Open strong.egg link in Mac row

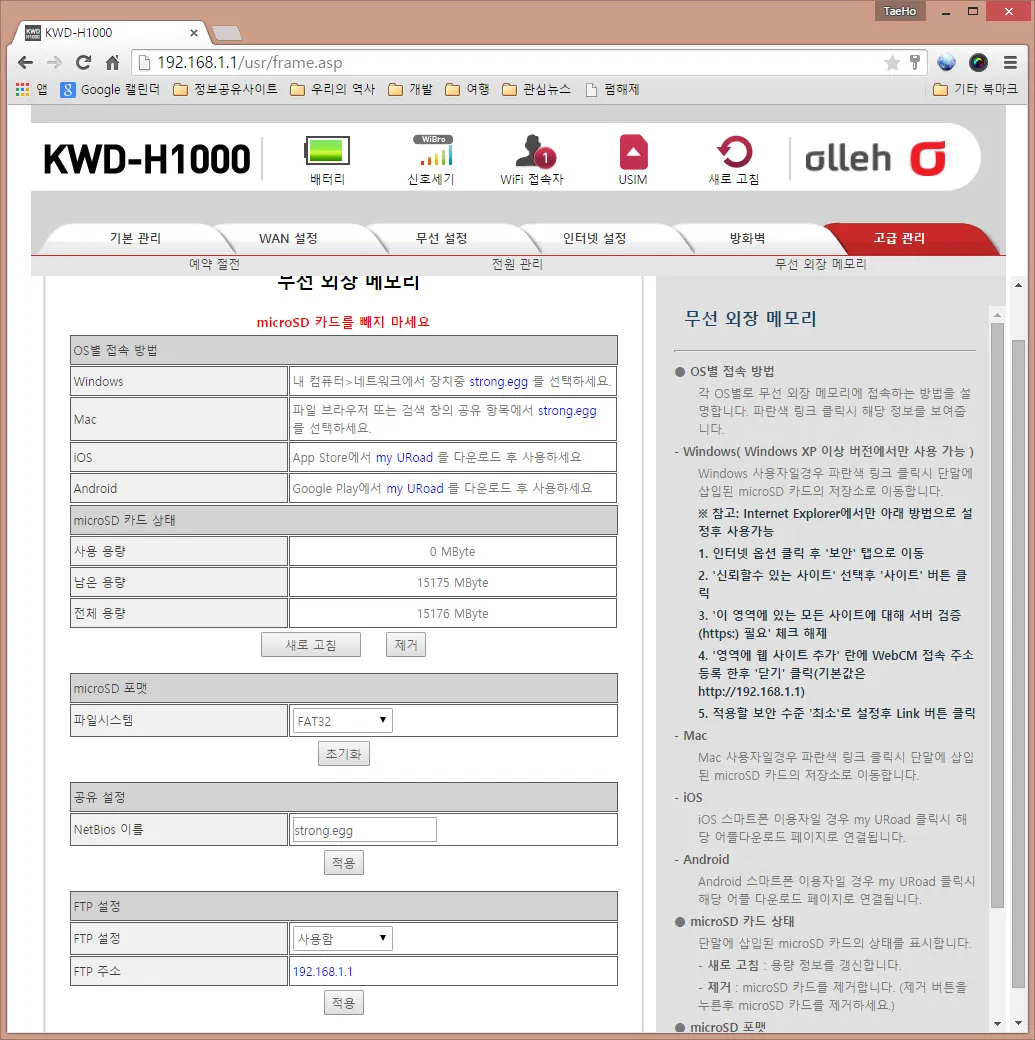tap(567, 411)
